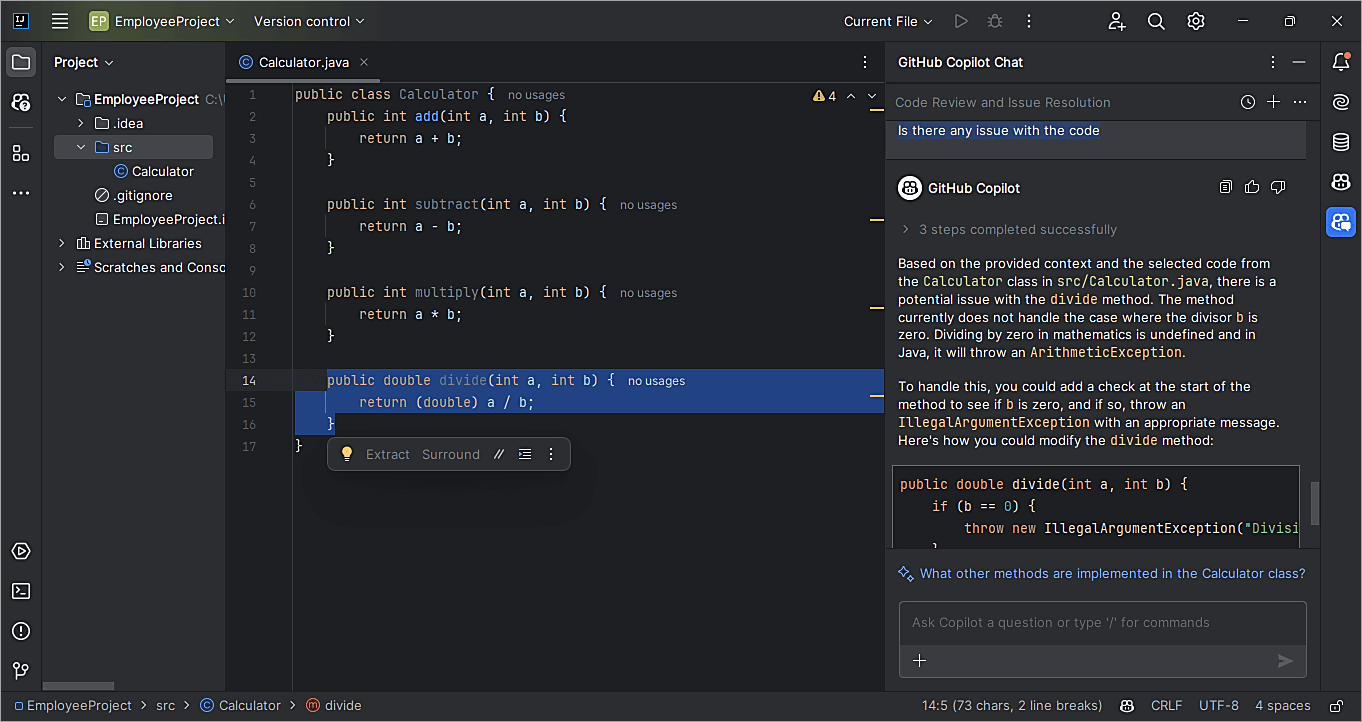Click the Debug bug icon
This screenshot has height=722, width=1362.
[994, 21]
